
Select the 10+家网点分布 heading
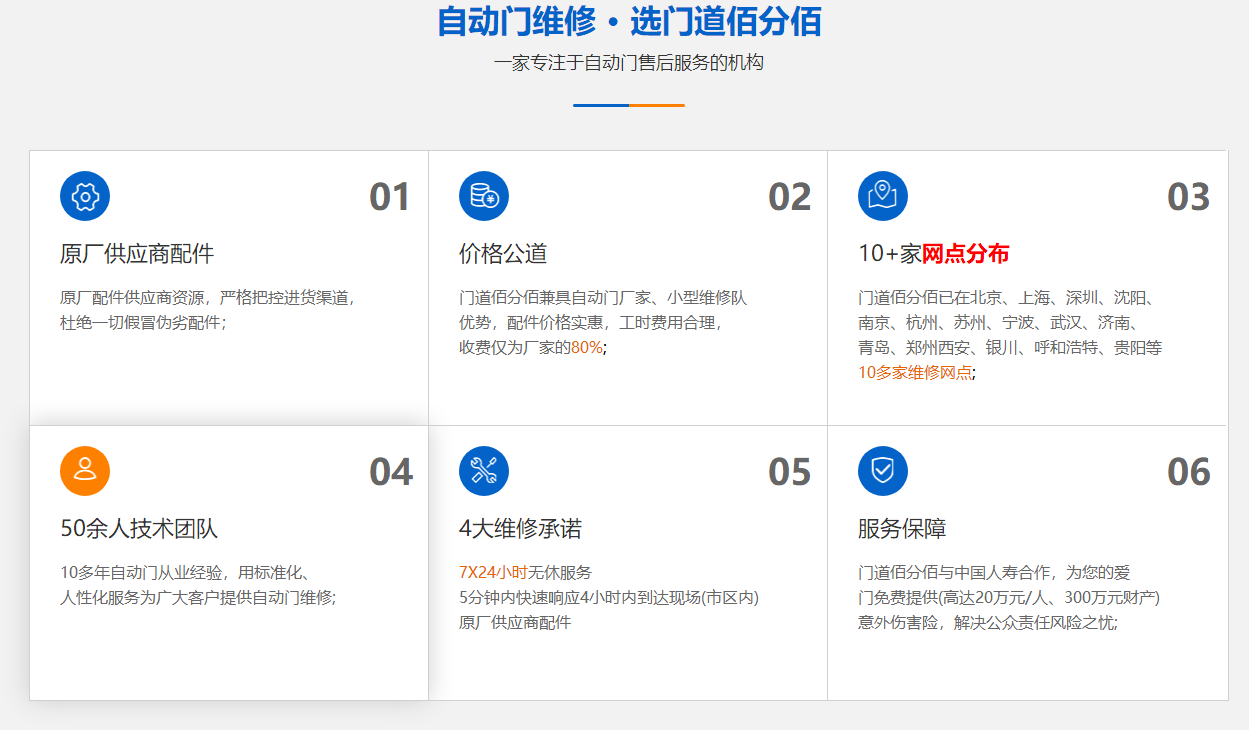pyautogui.click(x=934, y=254)
